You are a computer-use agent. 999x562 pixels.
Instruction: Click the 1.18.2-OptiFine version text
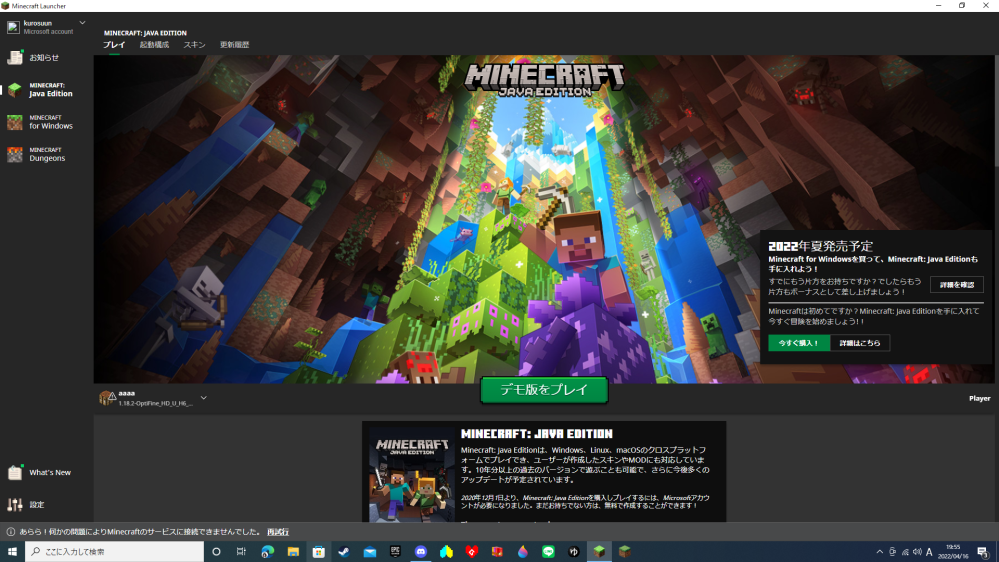(x=155, y=403)
